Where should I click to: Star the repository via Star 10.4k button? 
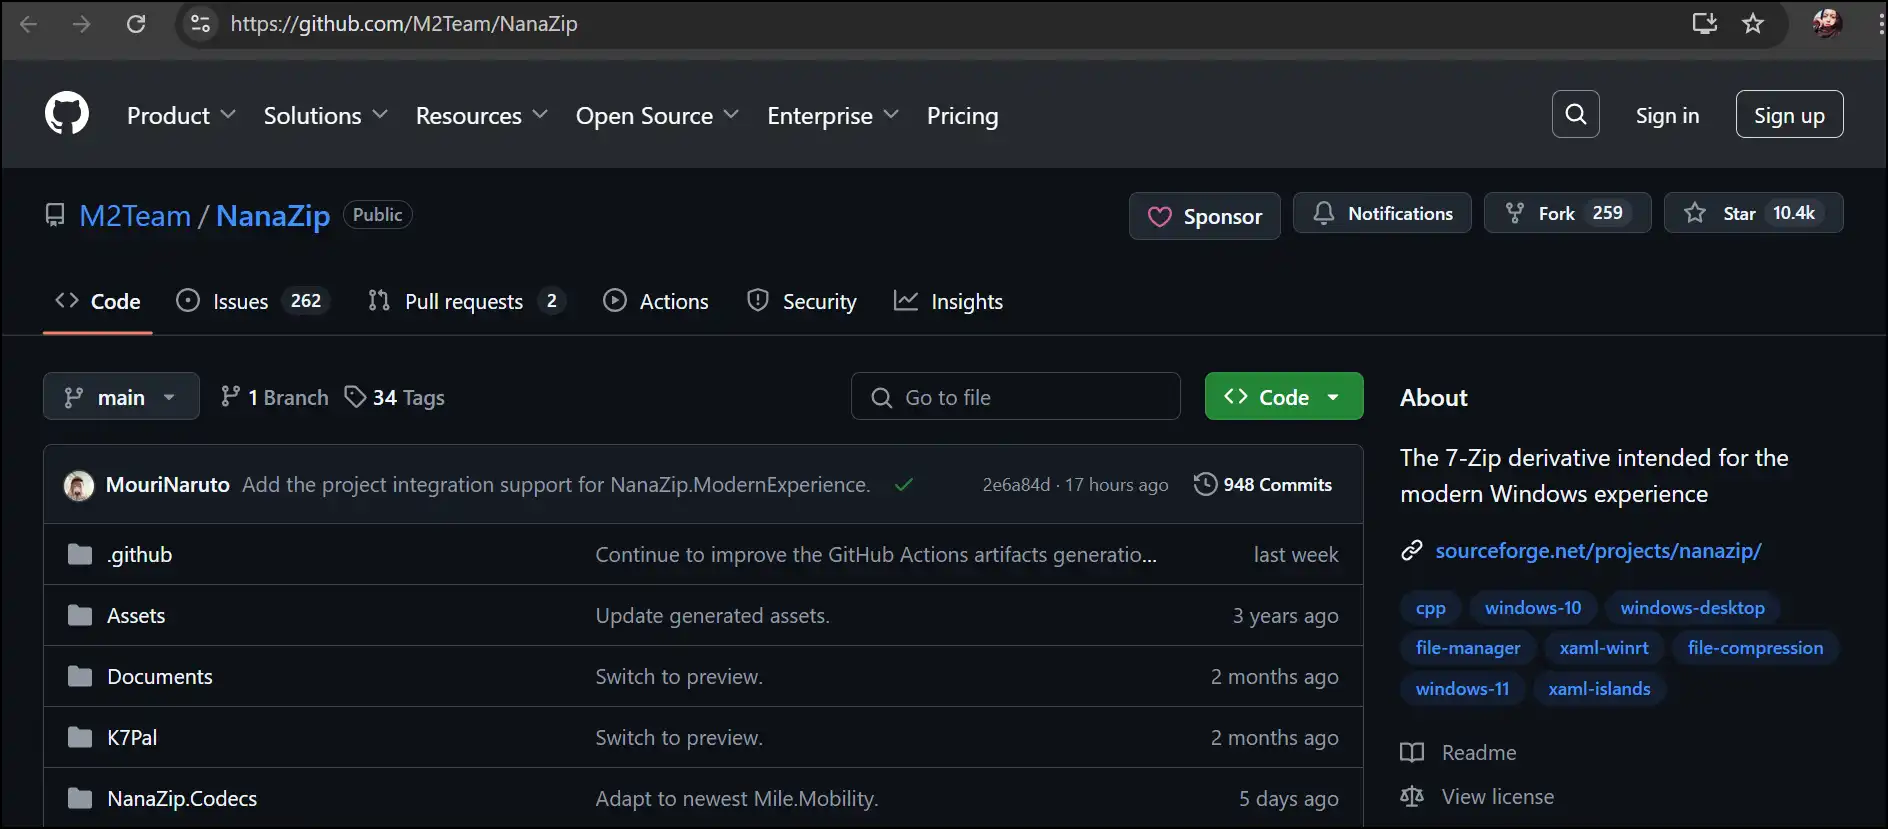[x=1753, y=213]
